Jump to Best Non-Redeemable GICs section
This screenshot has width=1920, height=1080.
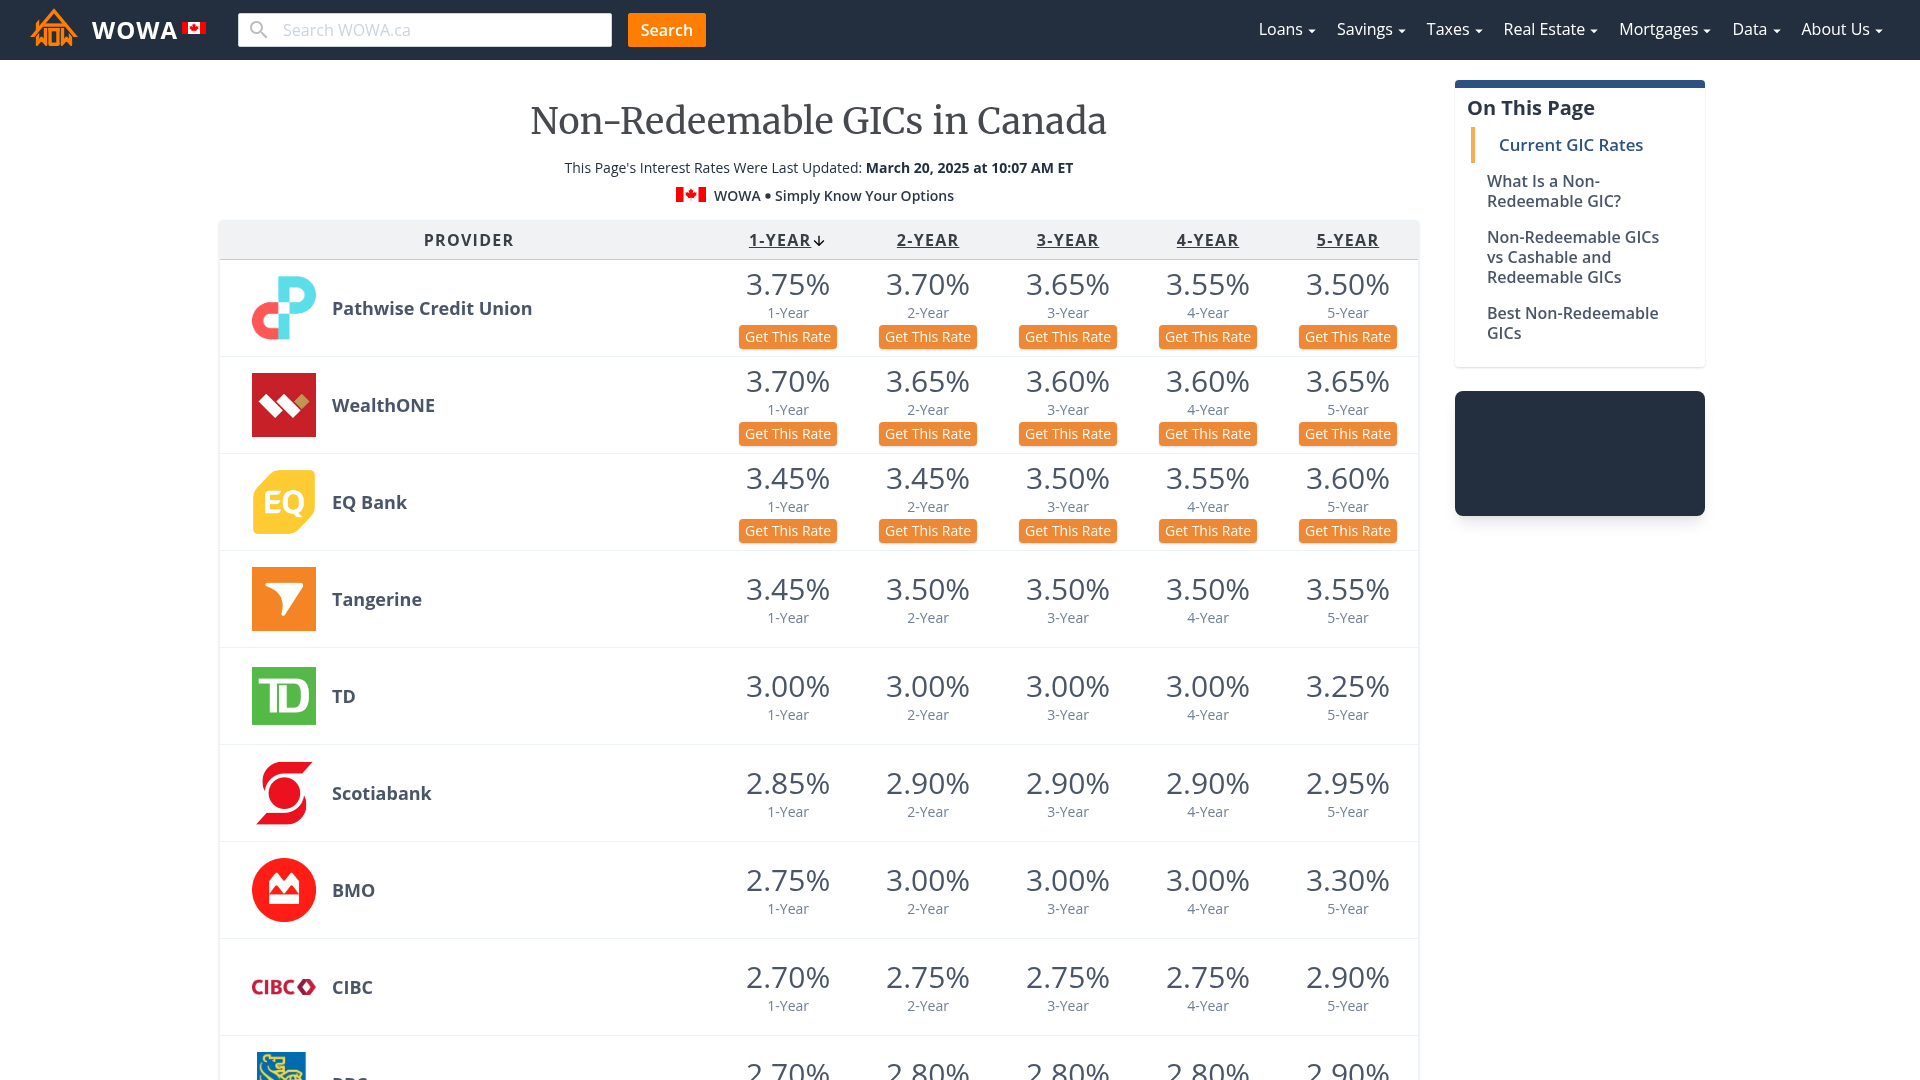tap(1572, 323)
